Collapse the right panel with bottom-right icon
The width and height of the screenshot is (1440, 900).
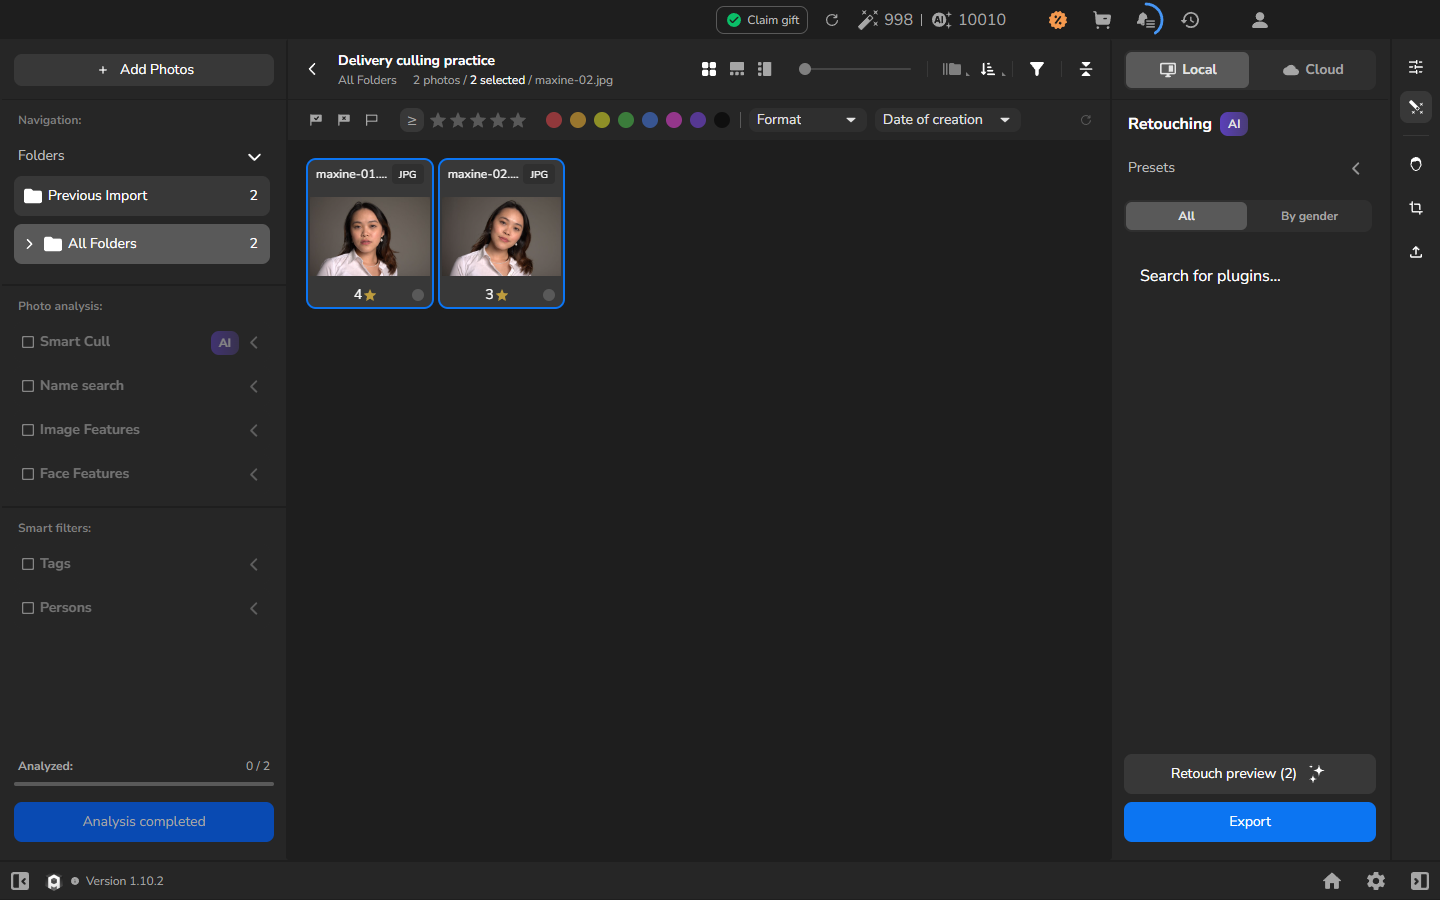tap(1420, 881)
